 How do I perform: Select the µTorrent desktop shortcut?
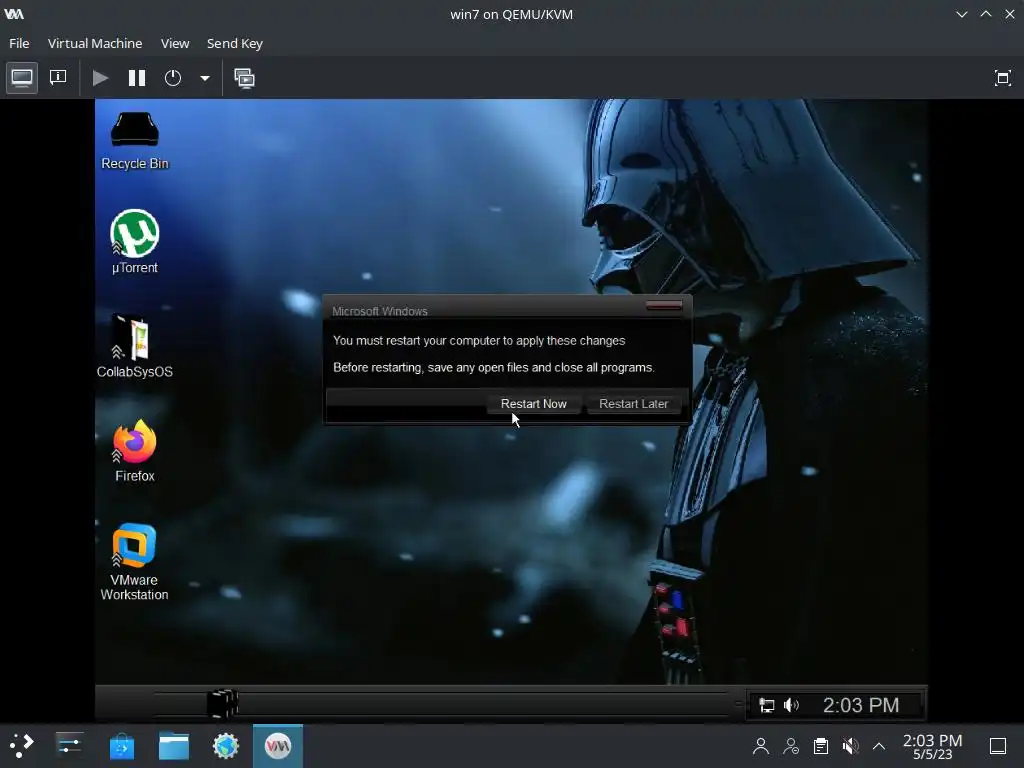pyautogui.click(x=135, y=242)
